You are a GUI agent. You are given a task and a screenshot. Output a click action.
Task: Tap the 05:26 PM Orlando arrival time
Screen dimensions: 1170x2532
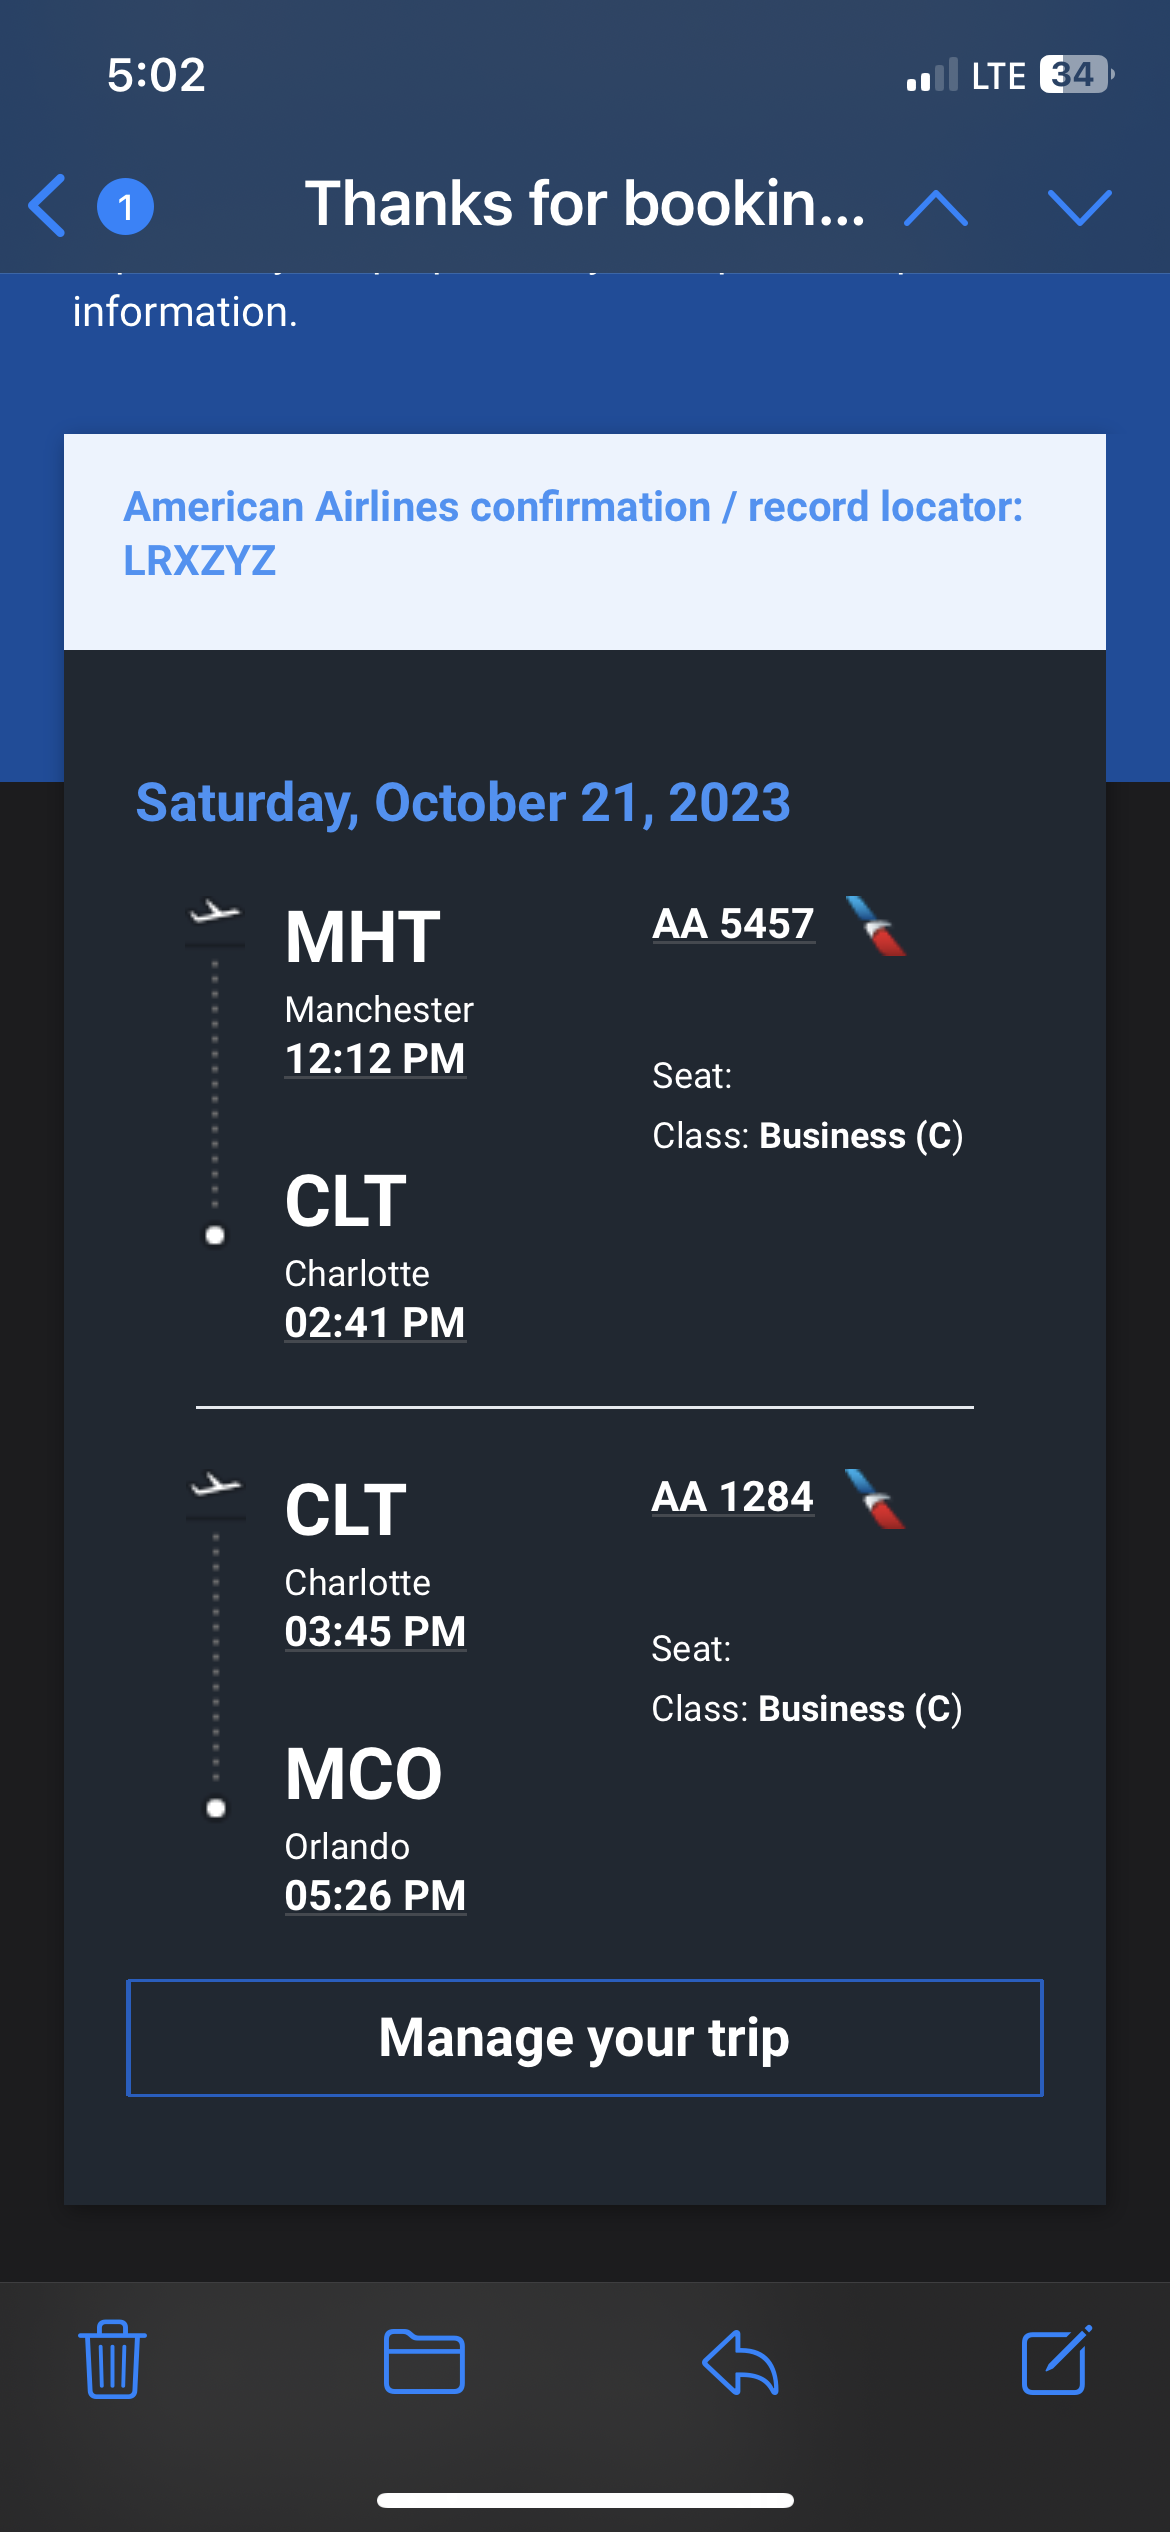pyautogui.click(x=375, y=1896)
